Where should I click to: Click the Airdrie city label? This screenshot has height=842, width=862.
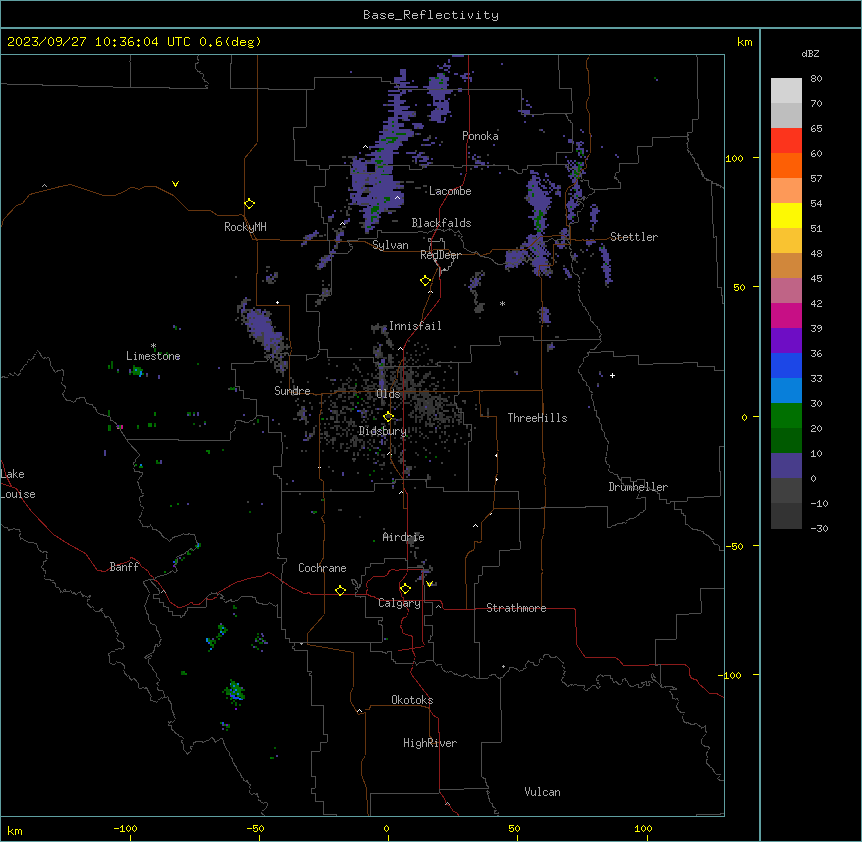pyautogui.click(x=403, y=537)
